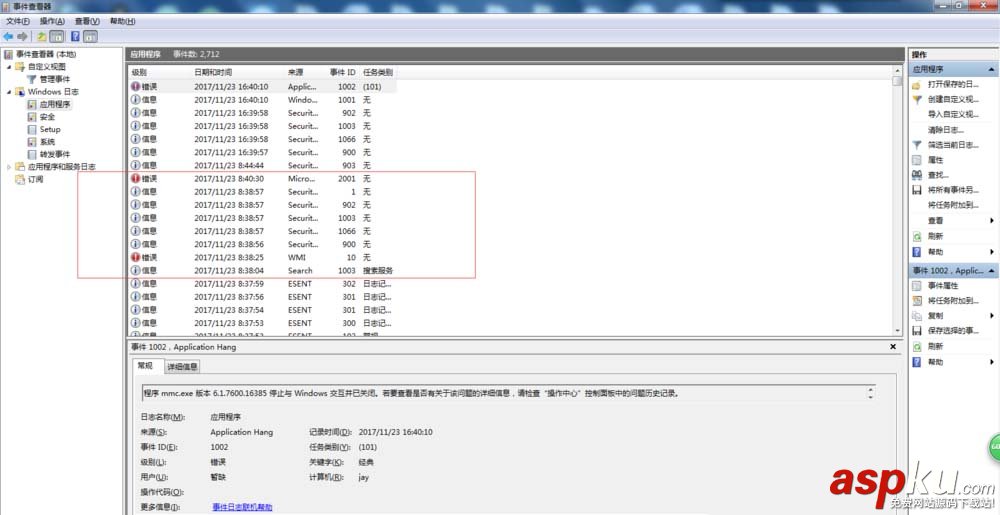Screen dimensions: 1000x515
Task: Click 刷新 under the 应用程序 actions
Action: click(935, 236)
